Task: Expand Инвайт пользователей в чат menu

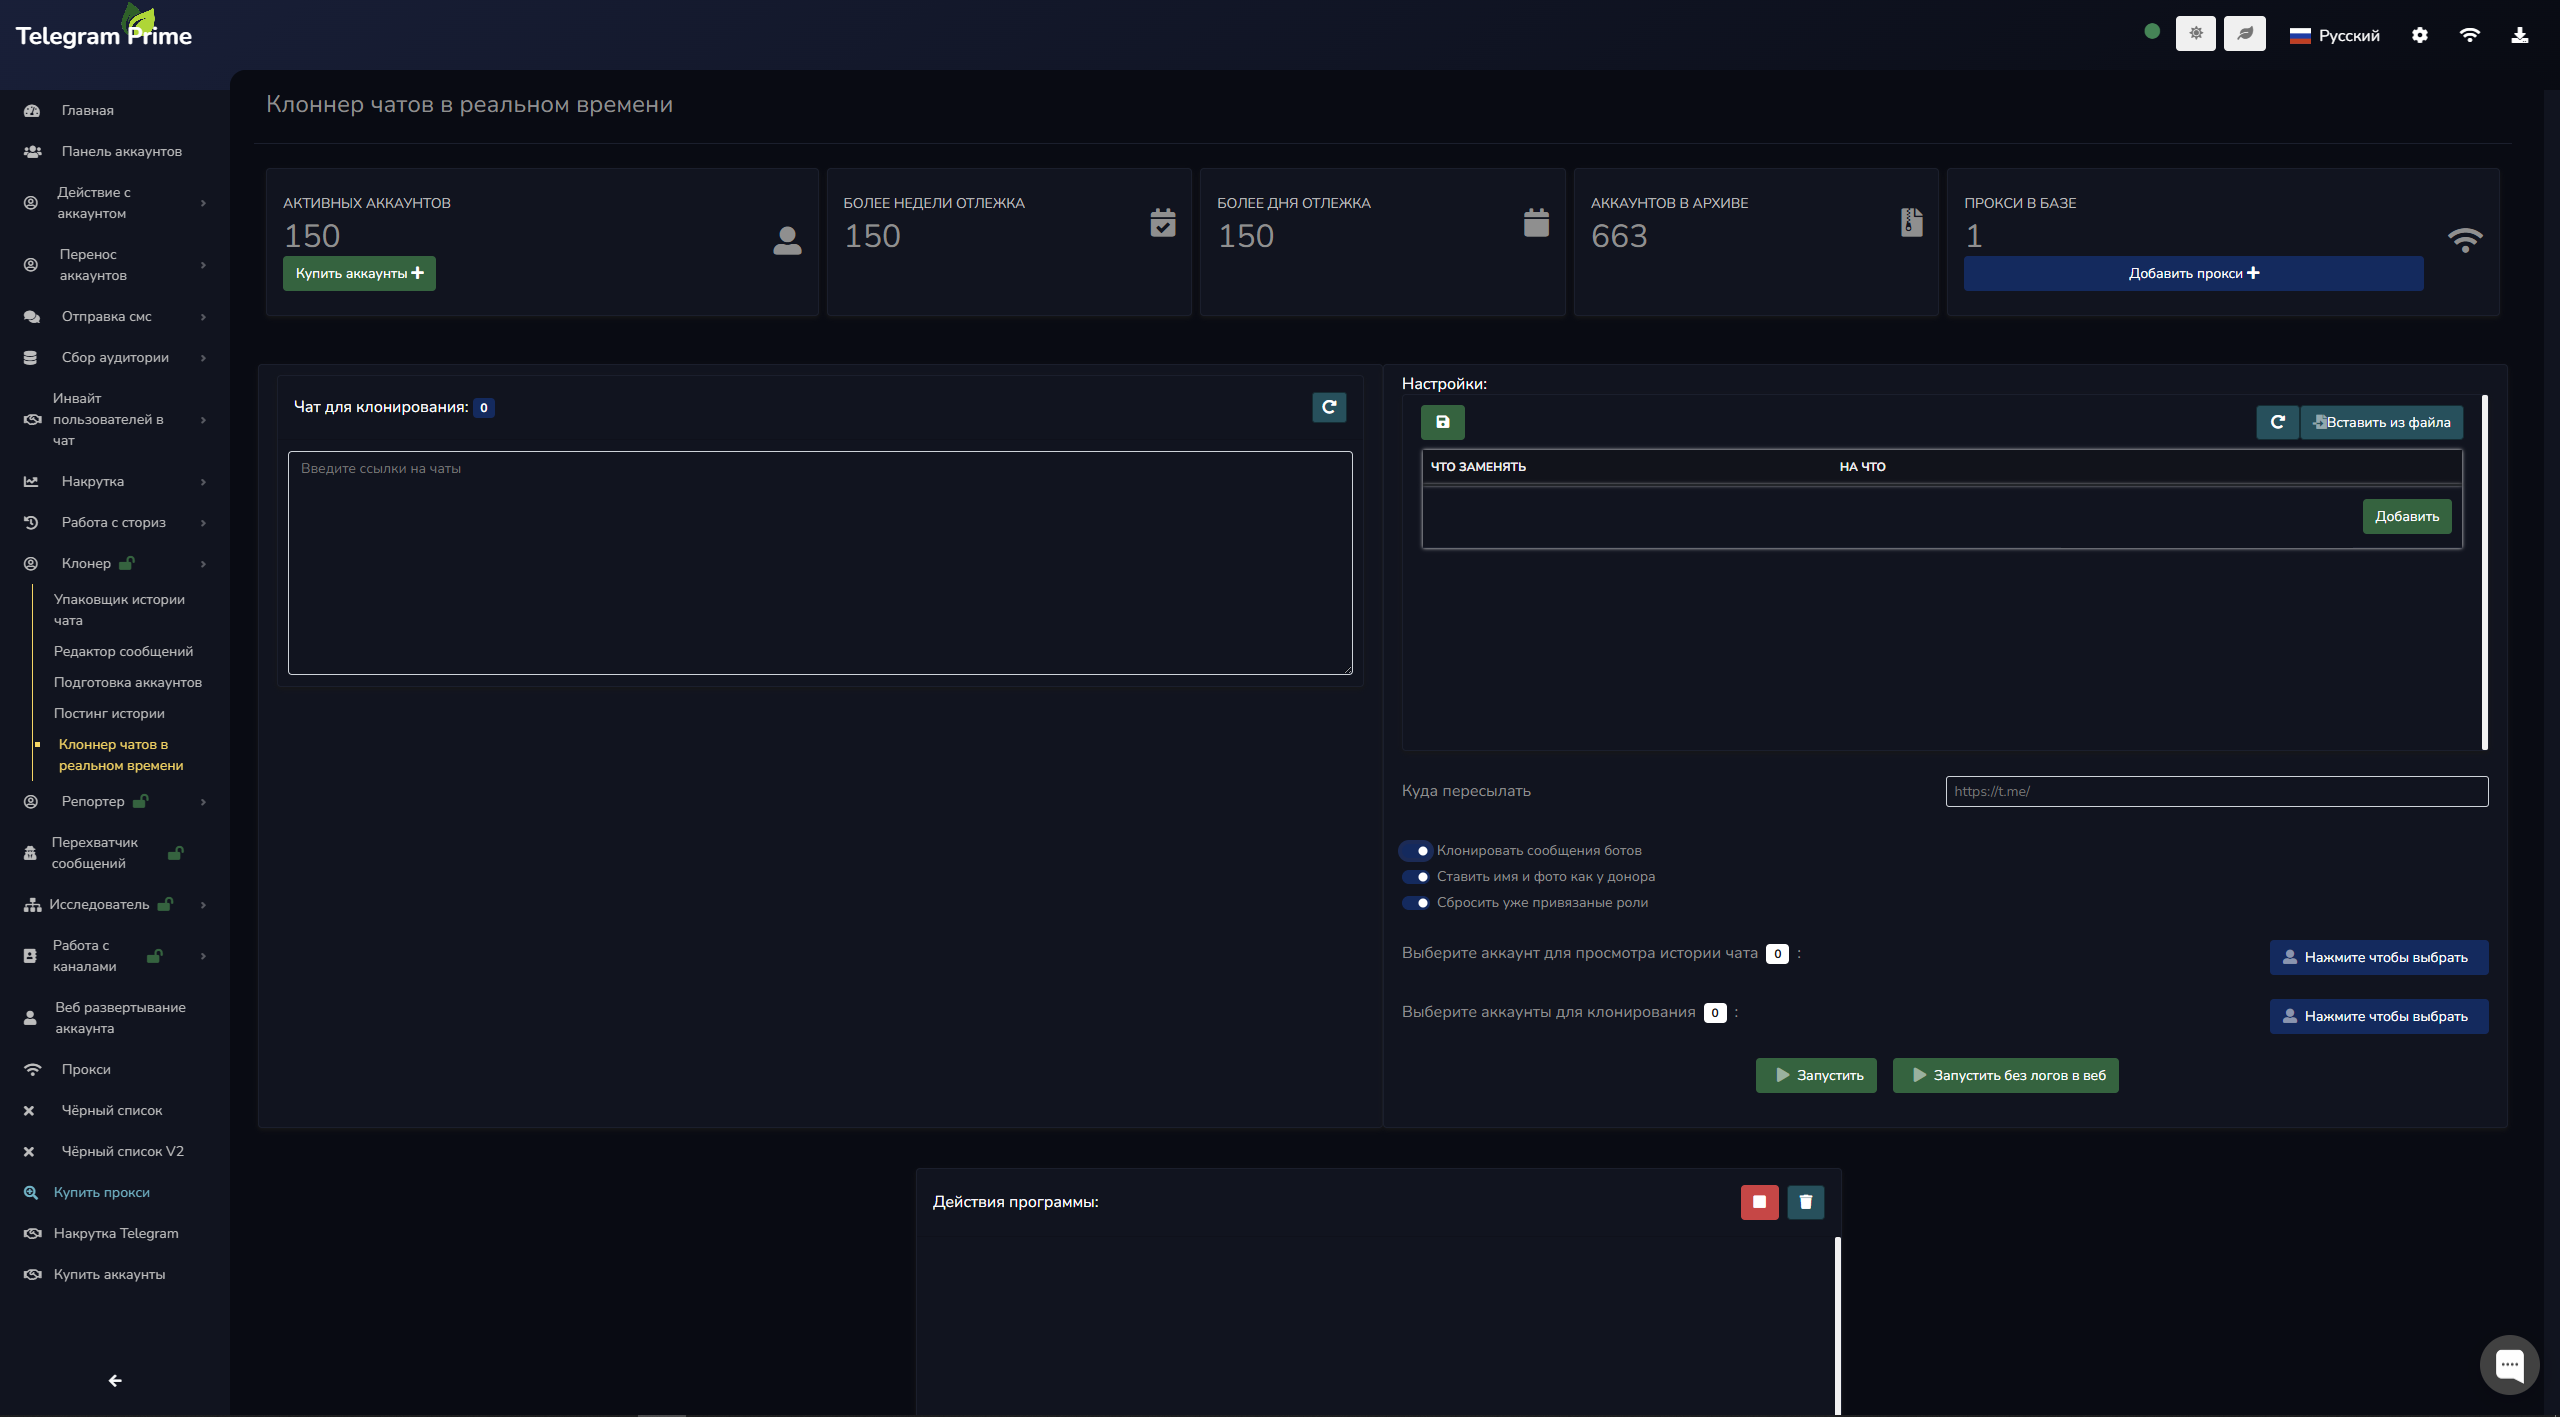Action: point(115,420)
